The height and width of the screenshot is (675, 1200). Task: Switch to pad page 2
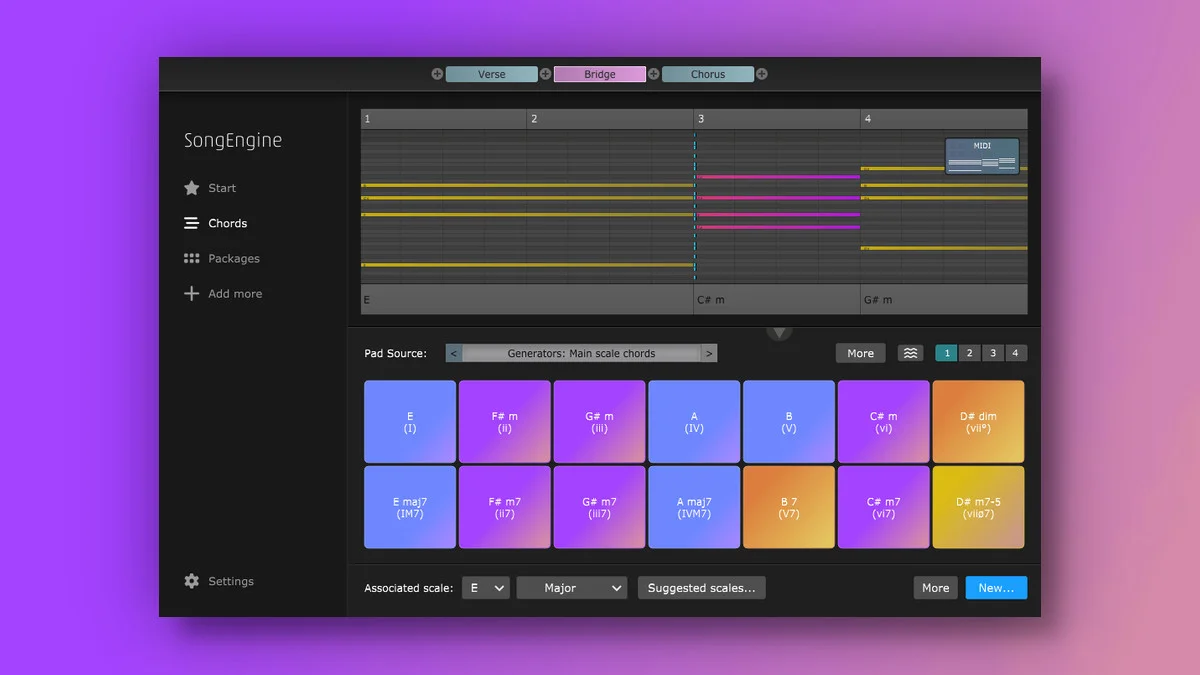(969, 353)
